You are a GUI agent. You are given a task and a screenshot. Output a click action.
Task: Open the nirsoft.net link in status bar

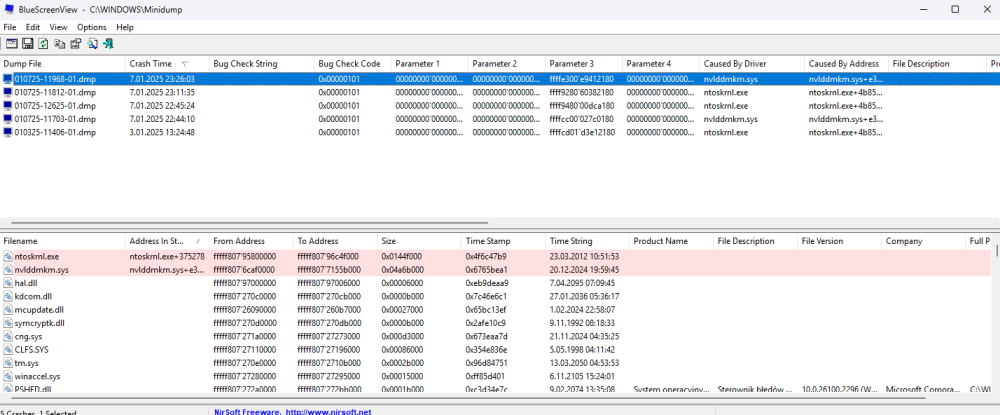click(328, 411)
